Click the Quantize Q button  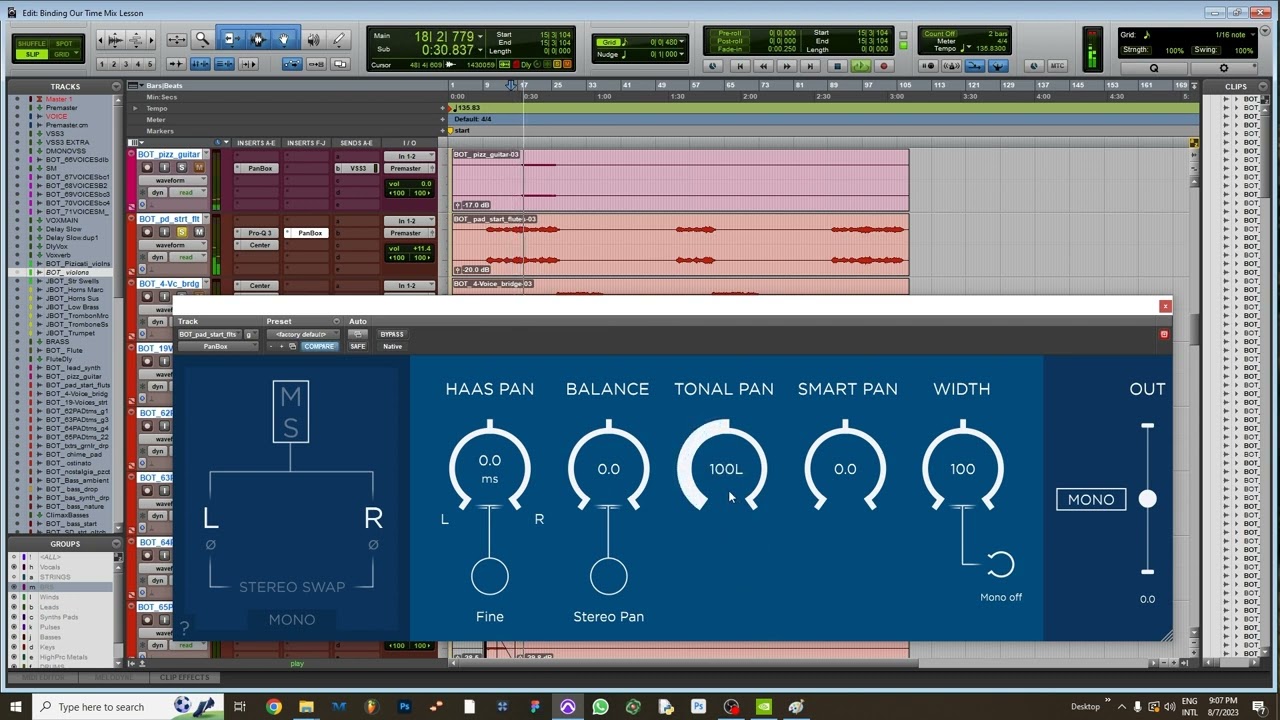1154,68
